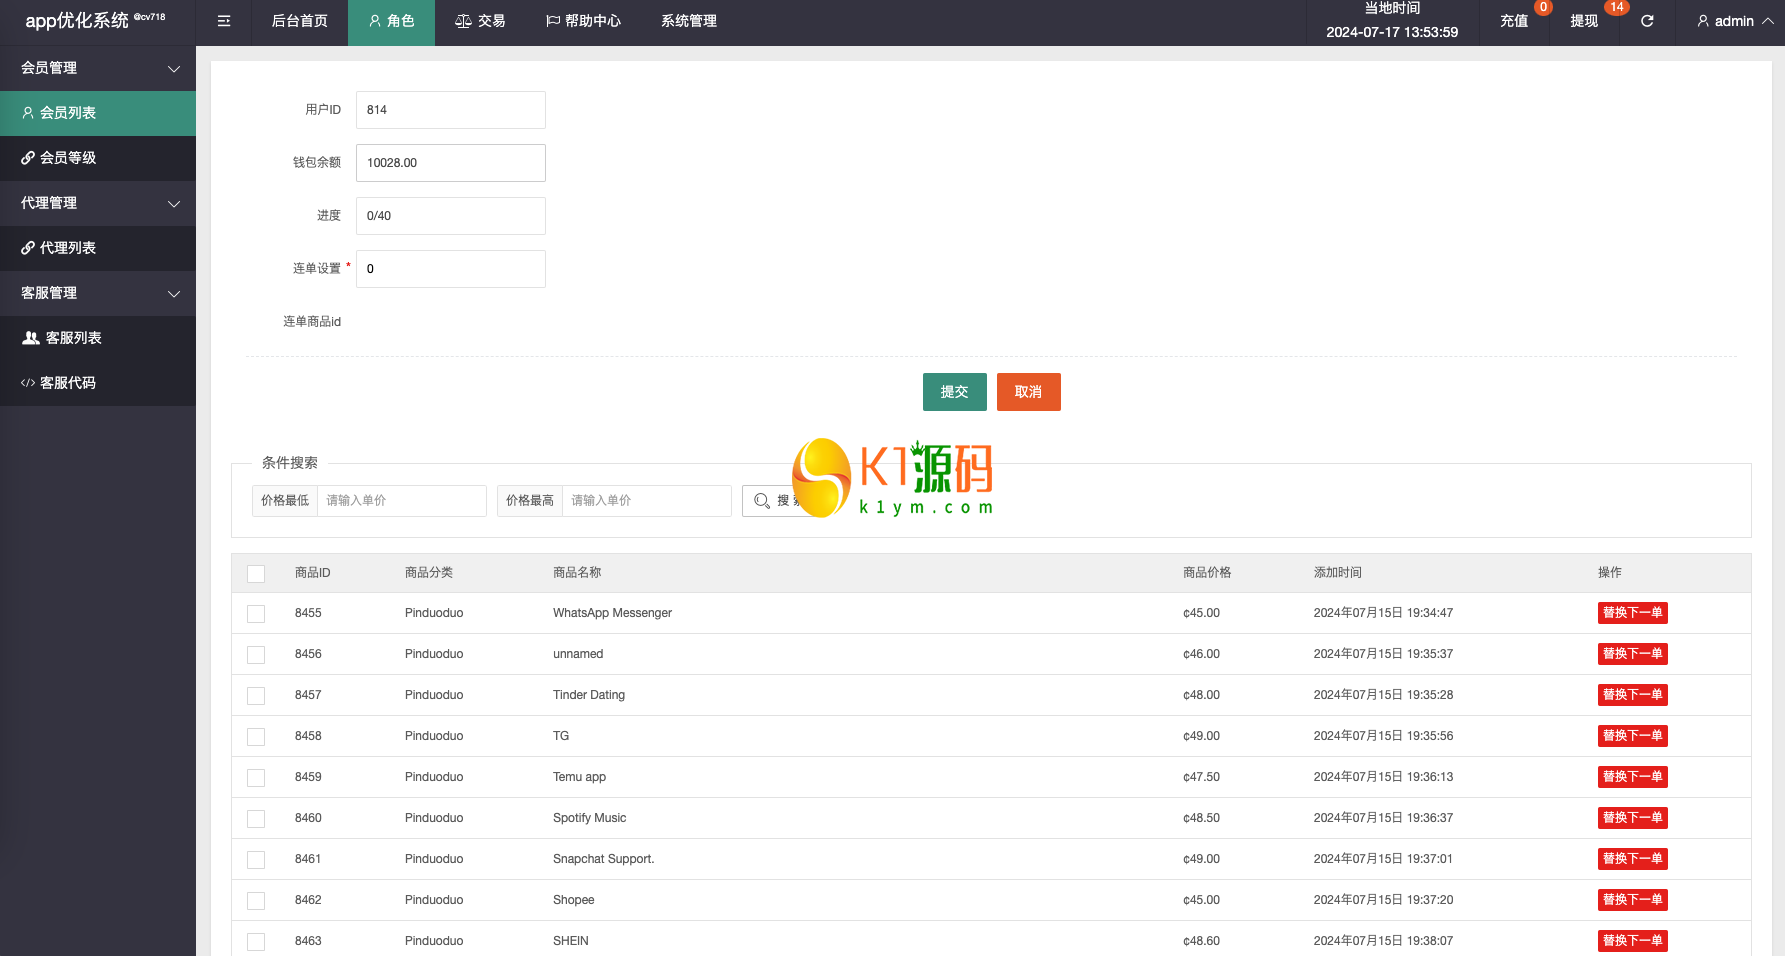Click the refresh icon in top bar
Screen dimensions: 1785x956
tap(1647, 21)
